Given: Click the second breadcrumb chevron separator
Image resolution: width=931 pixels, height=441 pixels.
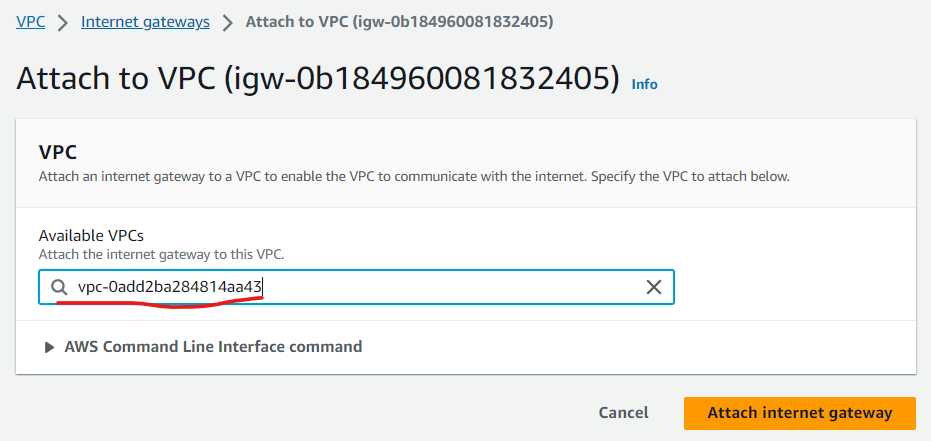Looking at the screenshot, I should (x=227, y=23).
